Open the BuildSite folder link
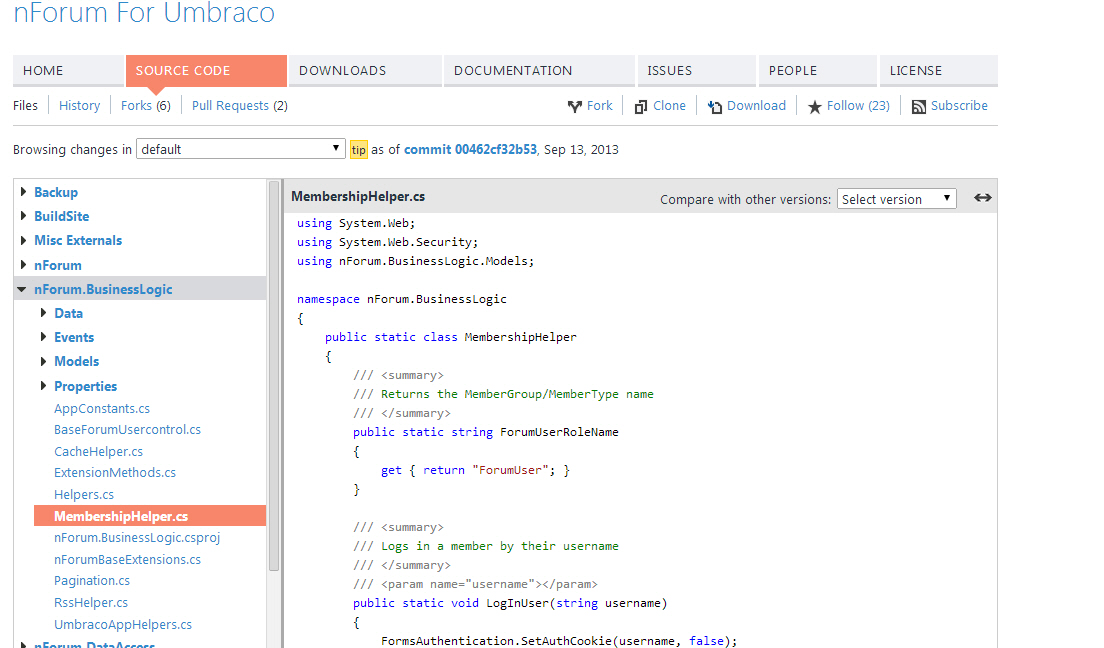Screen dimensions: 1104x648 coord(62,216)
